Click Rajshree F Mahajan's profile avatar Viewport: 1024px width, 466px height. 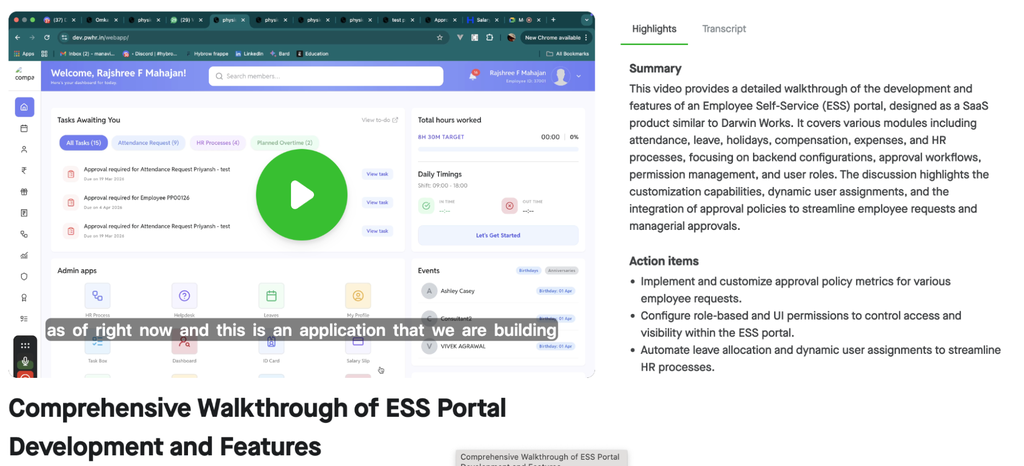pos(560,76)
